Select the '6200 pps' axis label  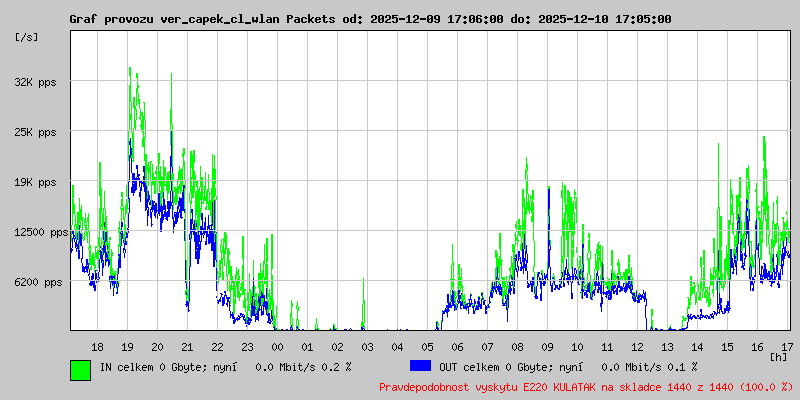click(38, 282)
